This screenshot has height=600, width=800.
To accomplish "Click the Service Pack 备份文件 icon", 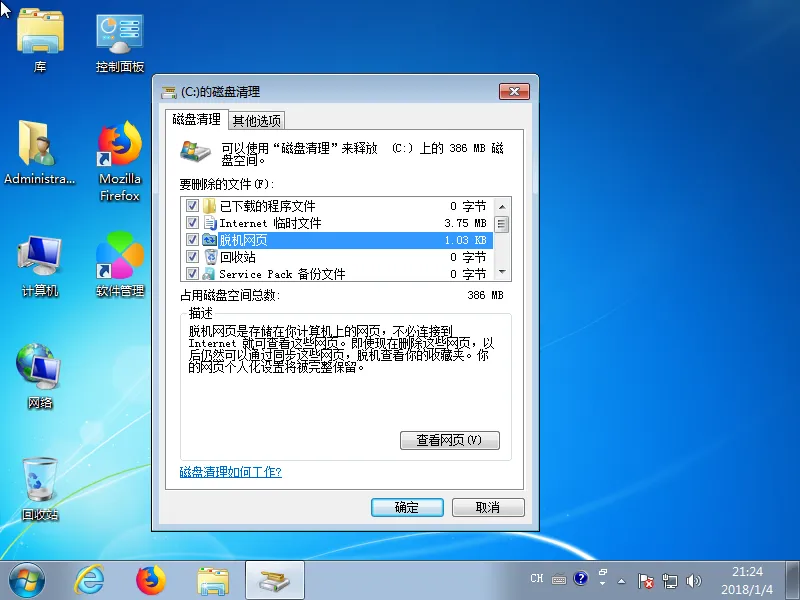I will (208, 274).
